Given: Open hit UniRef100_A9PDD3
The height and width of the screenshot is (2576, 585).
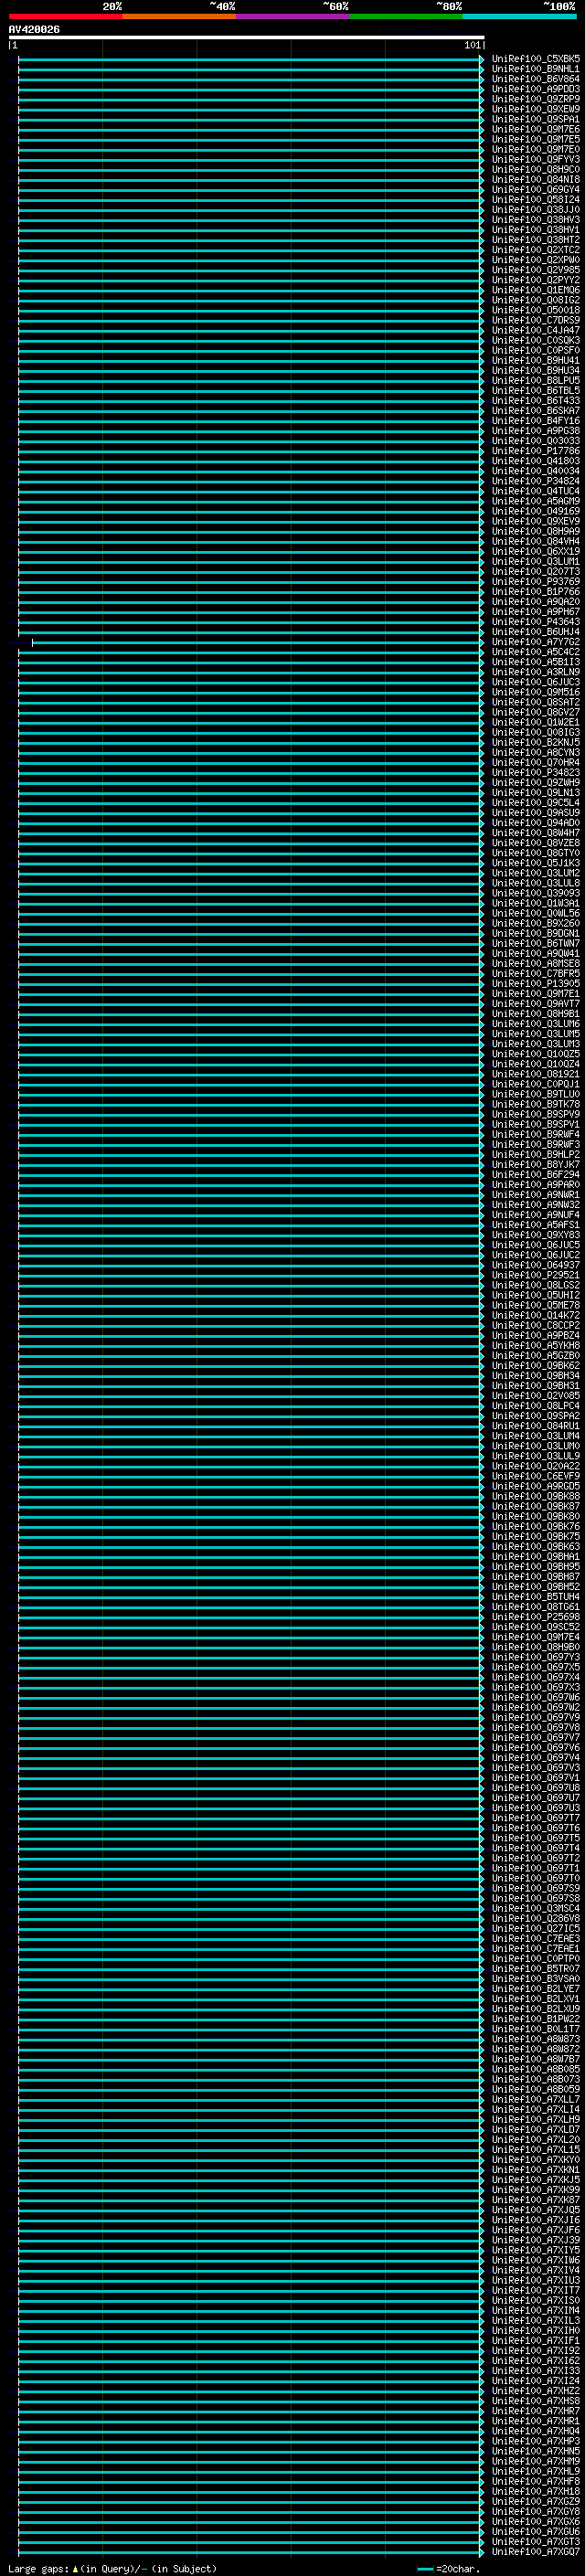Looking at the screenshot, I should (536, 89).
